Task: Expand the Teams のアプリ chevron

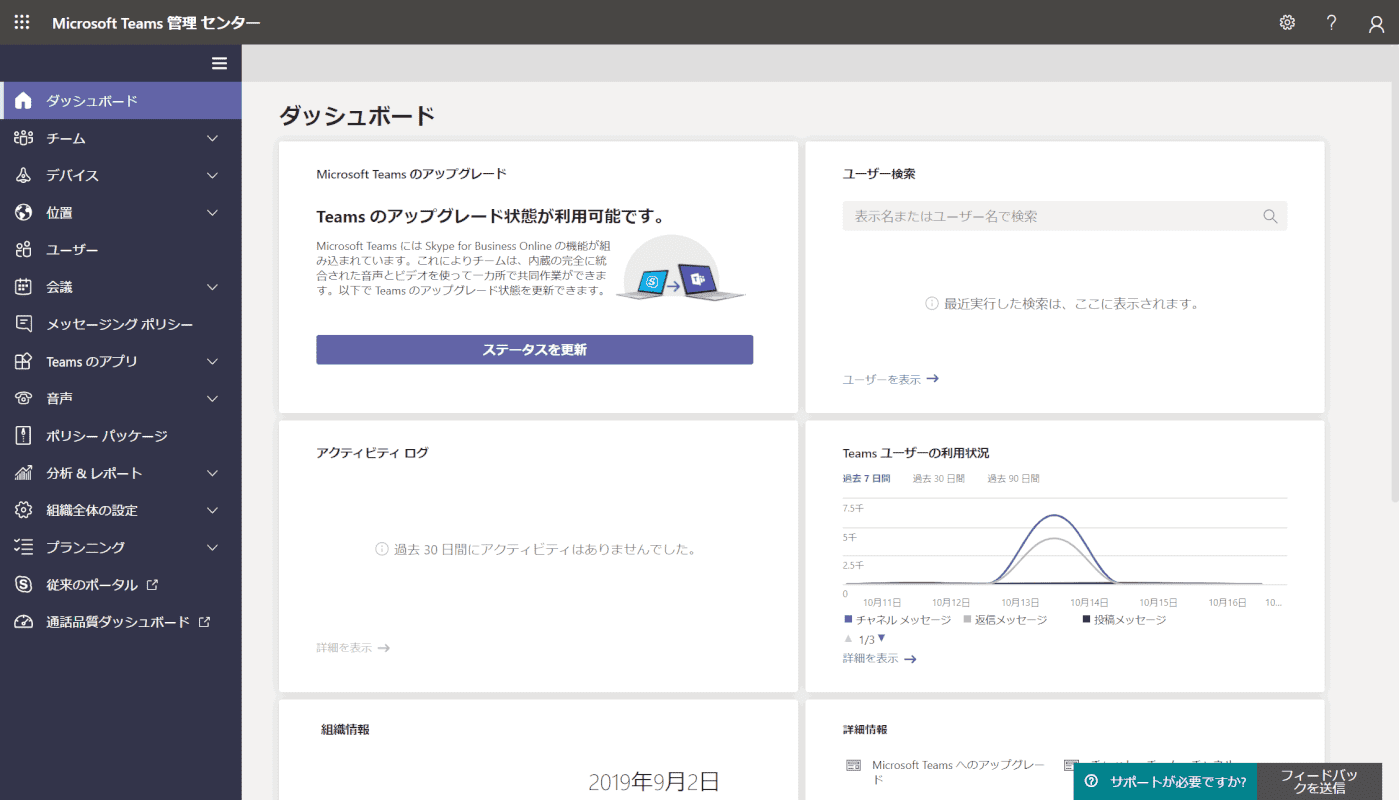Action: (x=212, y=361)
